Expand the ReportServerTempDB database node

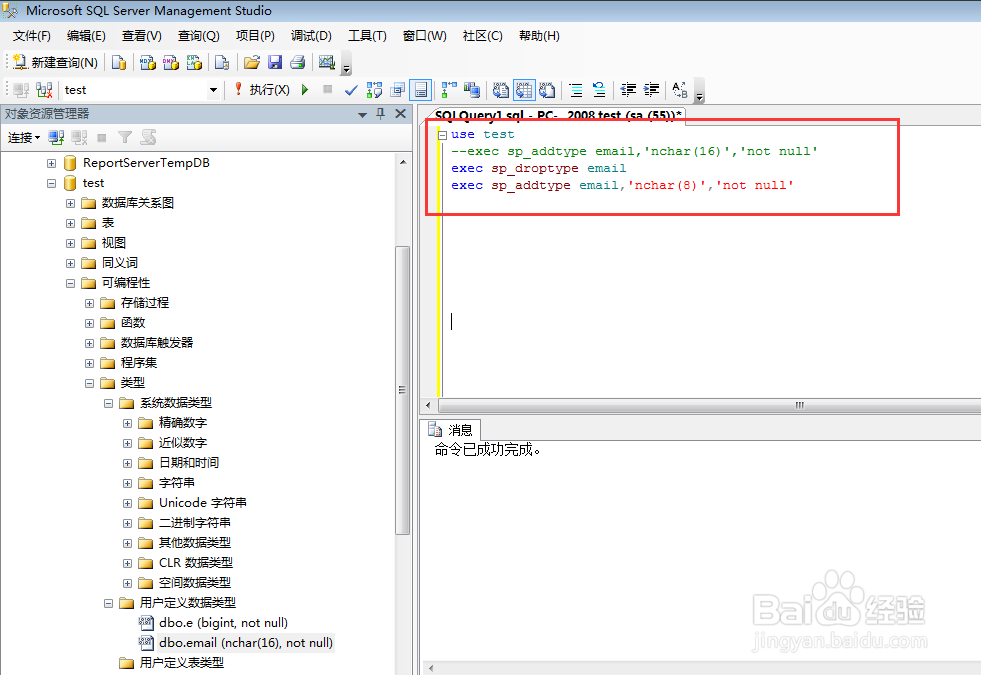[x=51, y=163]
